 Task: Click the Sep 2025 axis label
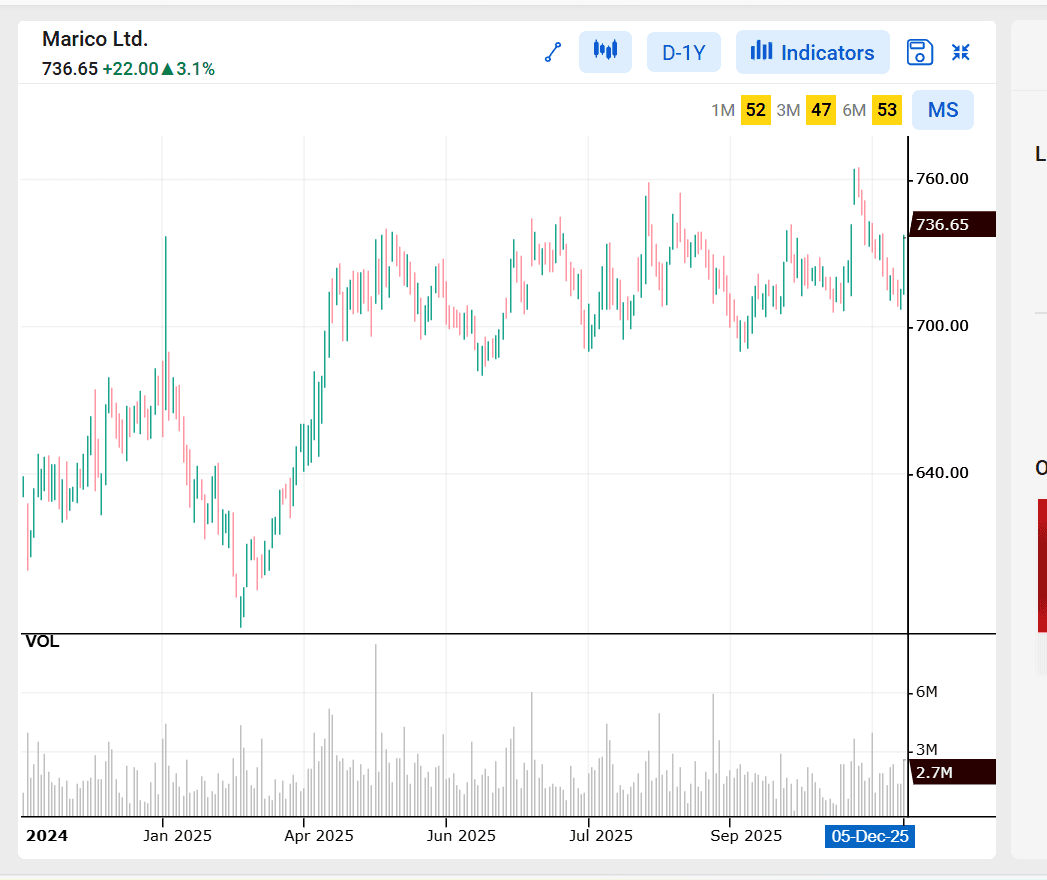click(x=746, y=836)
